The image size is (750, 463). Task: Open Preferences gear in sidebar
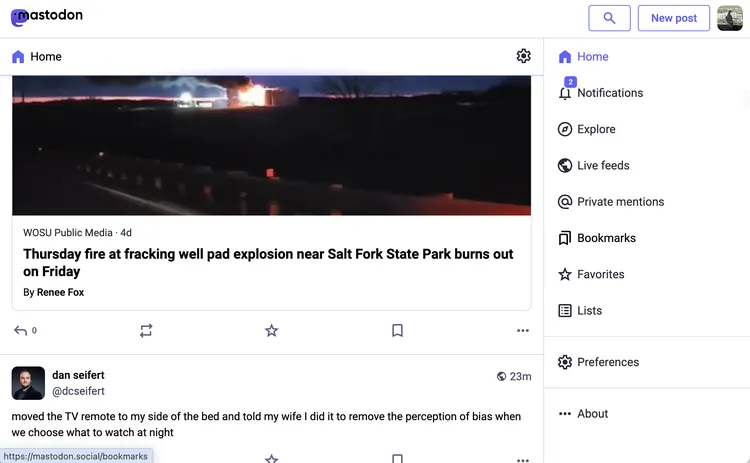point(607,362)
